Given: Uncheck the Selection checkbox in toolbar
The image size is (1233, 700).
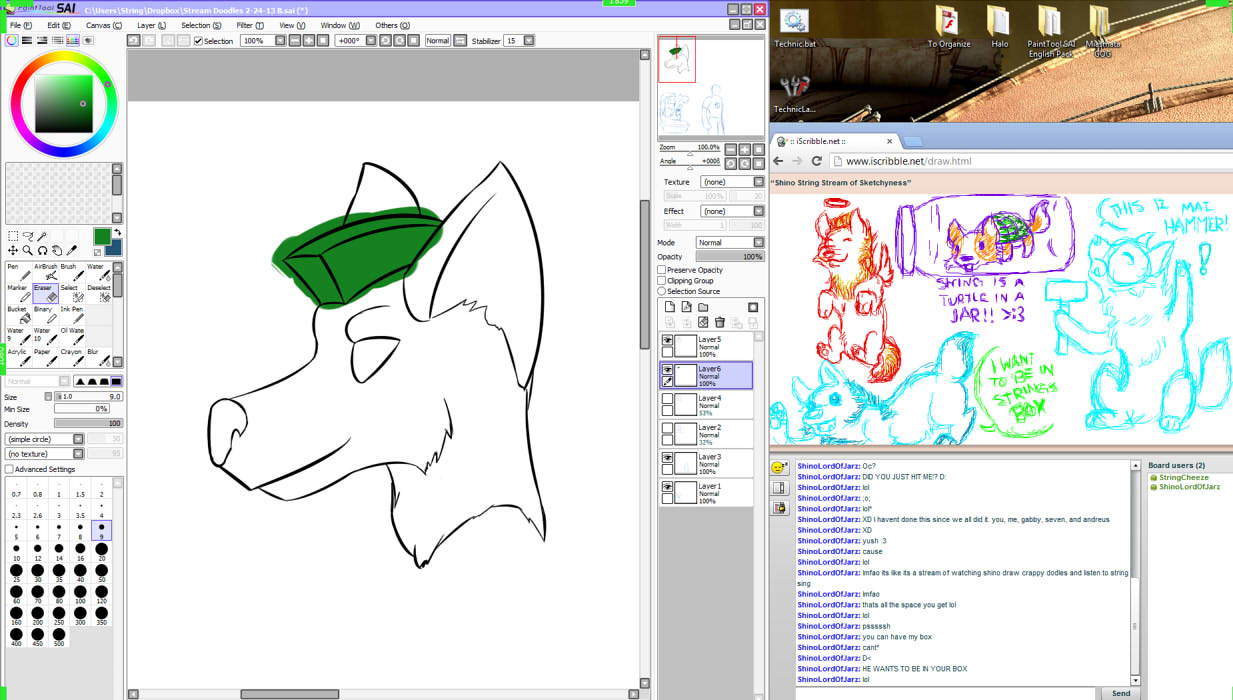Looking at the screenshot, I should [198, 41].
